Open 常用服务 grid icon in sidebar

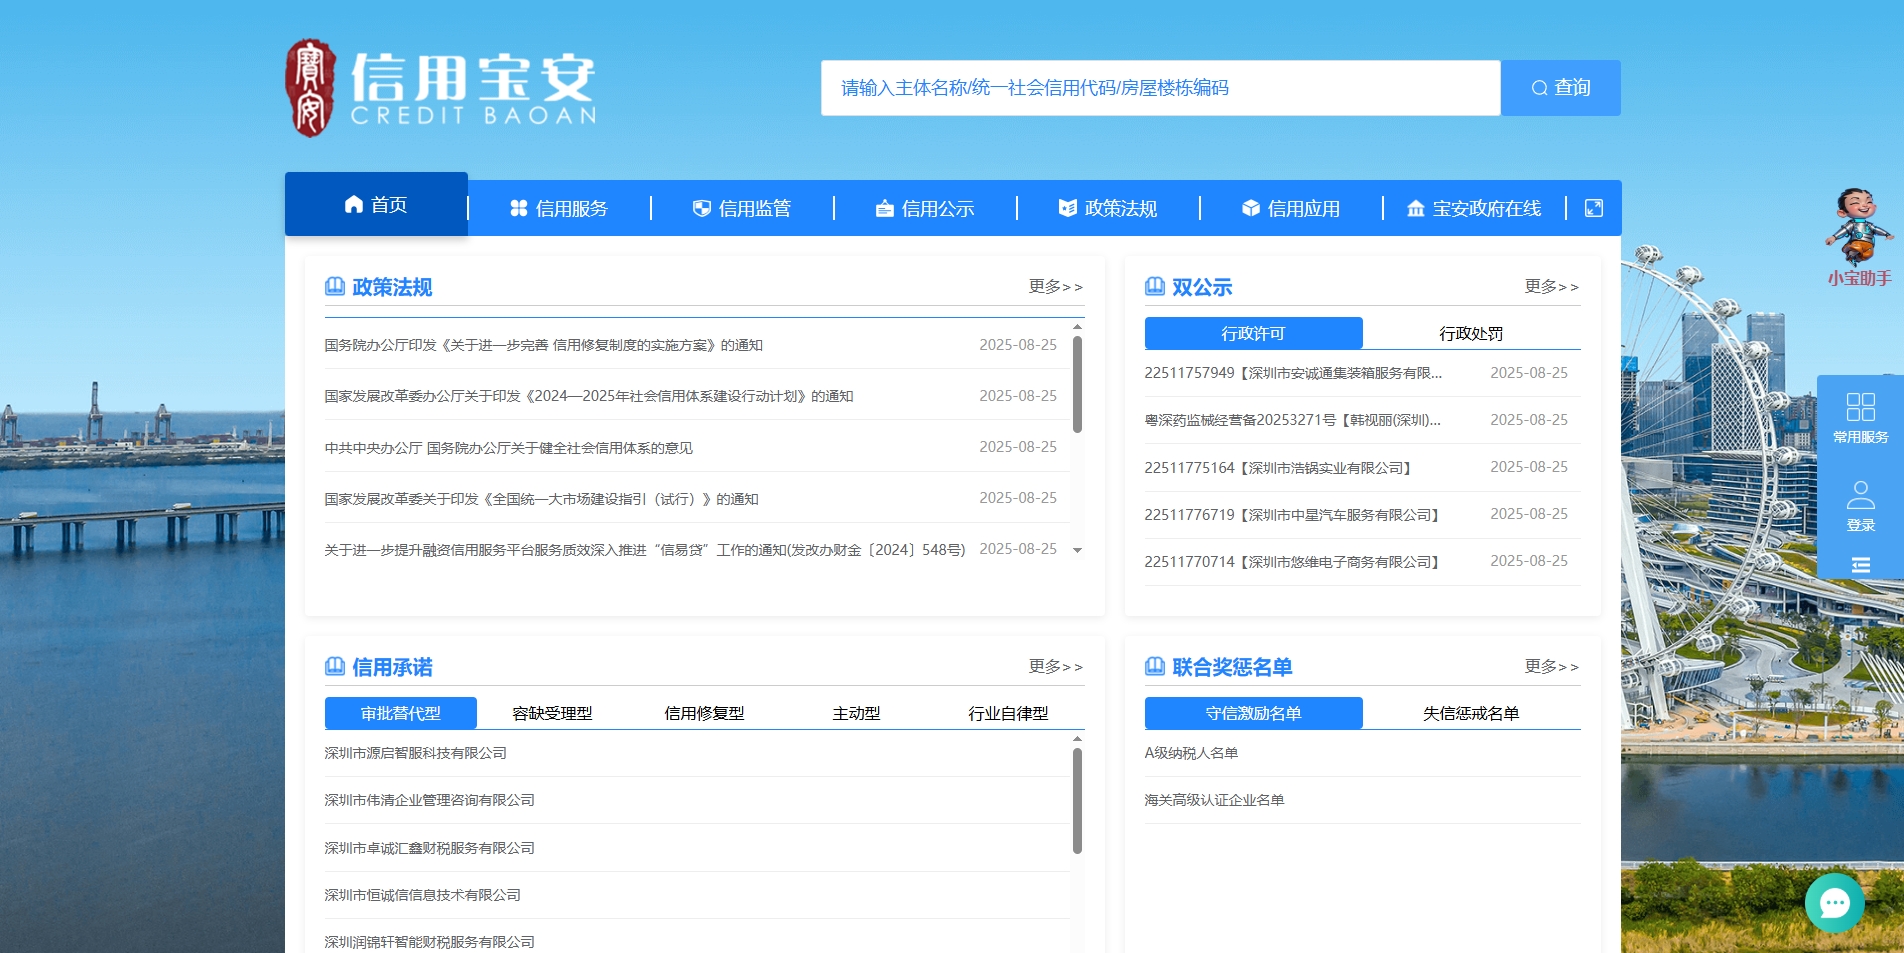click(x=1860, y=408)
